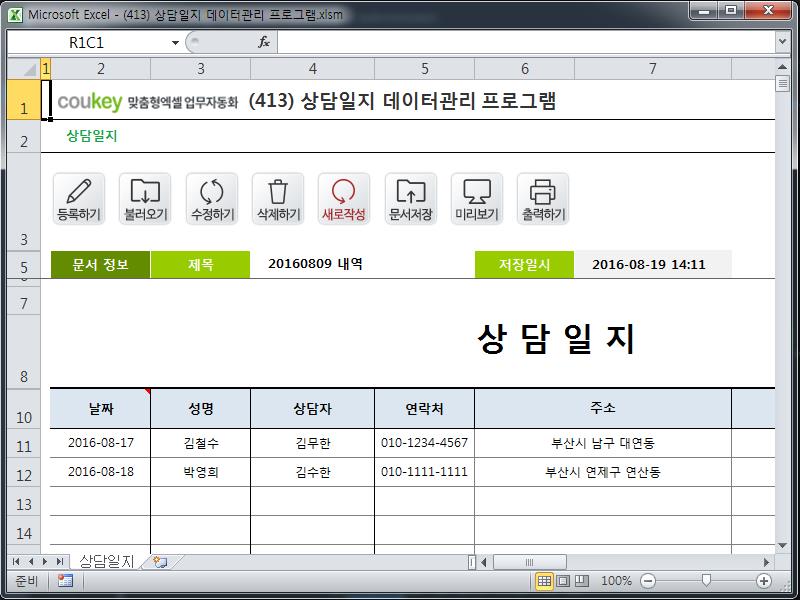The image size is (800, 600).
Task: Click the zoom slider handle
Action: (x=706, y=581)
